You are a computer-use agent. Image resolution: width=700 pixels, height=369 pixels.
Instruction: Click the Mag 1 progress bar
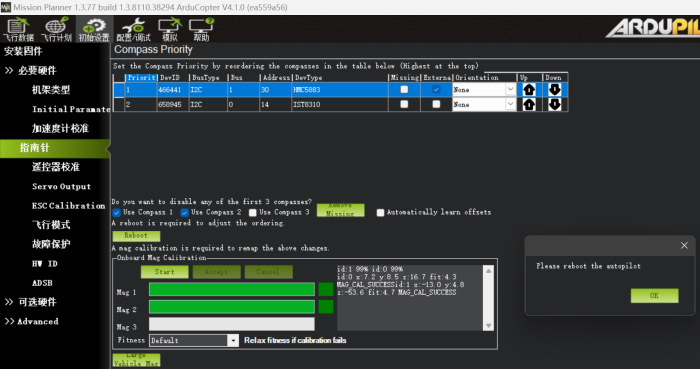[232, 289]
